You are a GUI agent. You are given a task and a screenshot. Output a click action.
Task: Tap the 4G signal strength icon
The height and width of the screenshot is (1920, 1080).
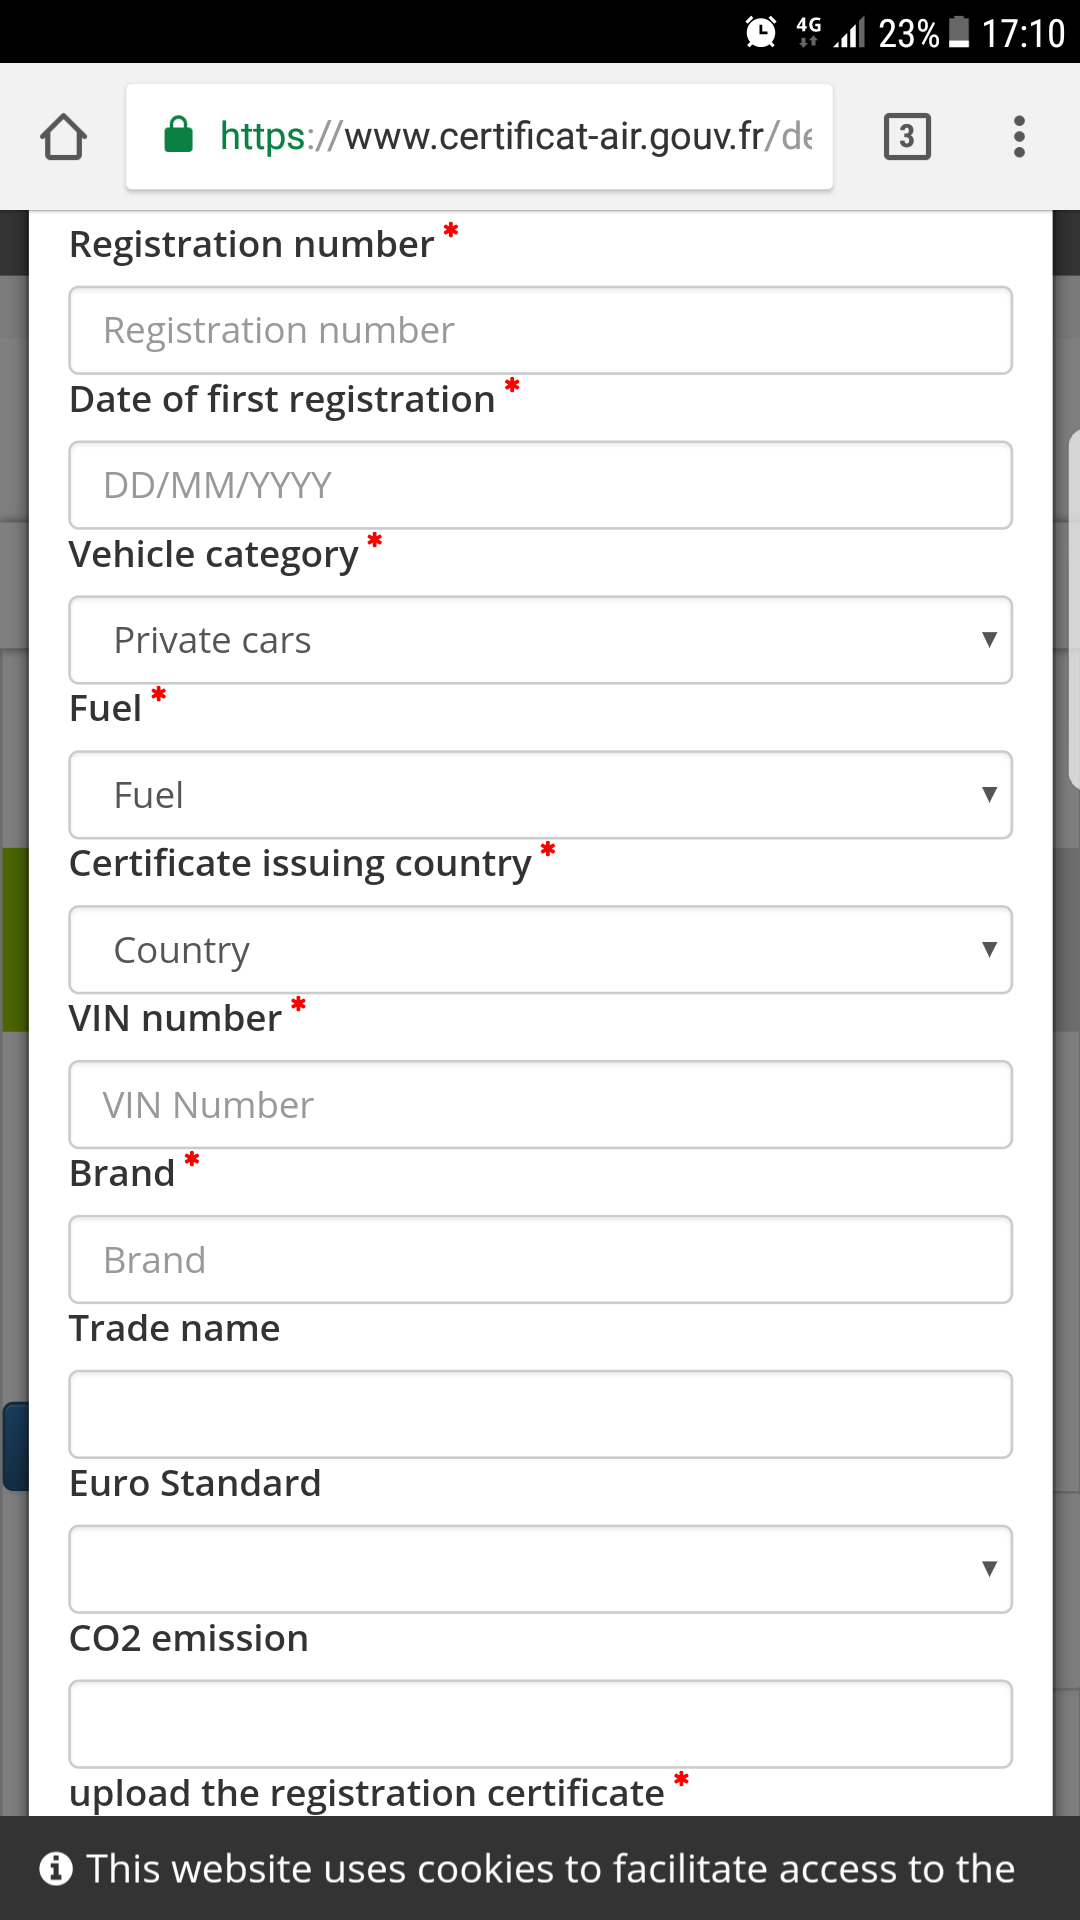[x=849, y=33]
